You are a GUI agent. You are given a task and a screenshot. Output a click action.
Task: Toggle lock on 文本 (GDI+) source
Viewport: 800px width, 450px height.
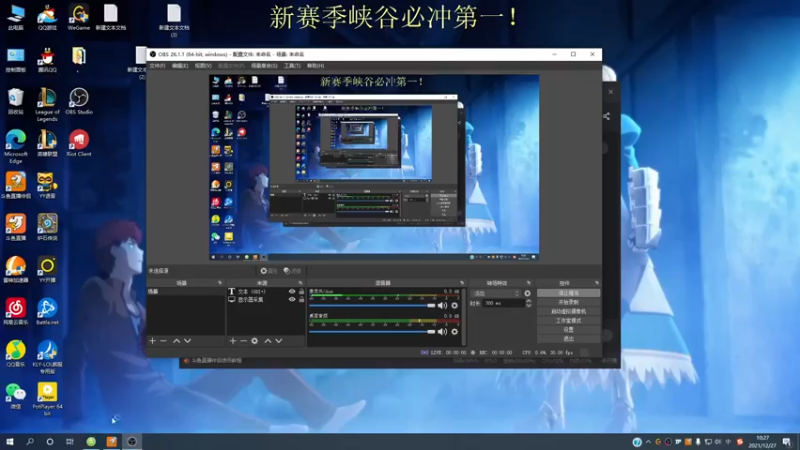click(x=302, y=291)
